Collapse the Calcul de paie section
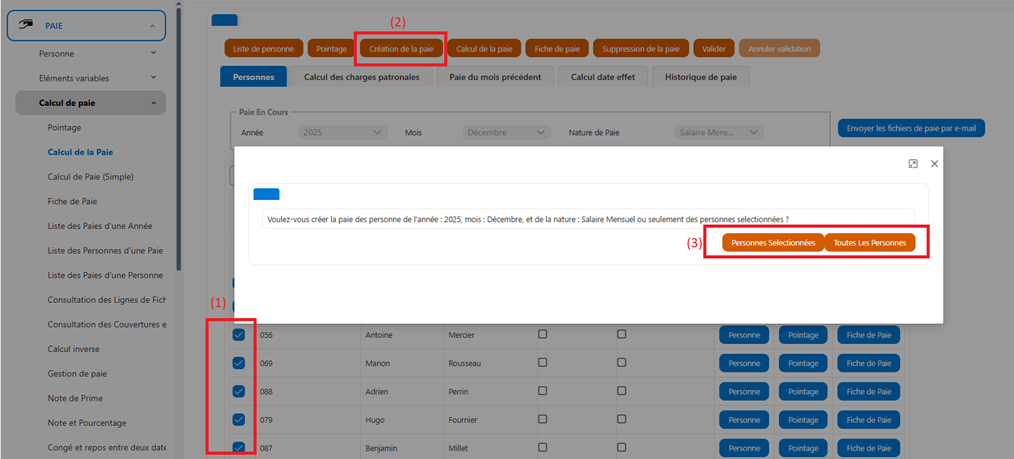The image size is (1014, 459). click(153, 103)
